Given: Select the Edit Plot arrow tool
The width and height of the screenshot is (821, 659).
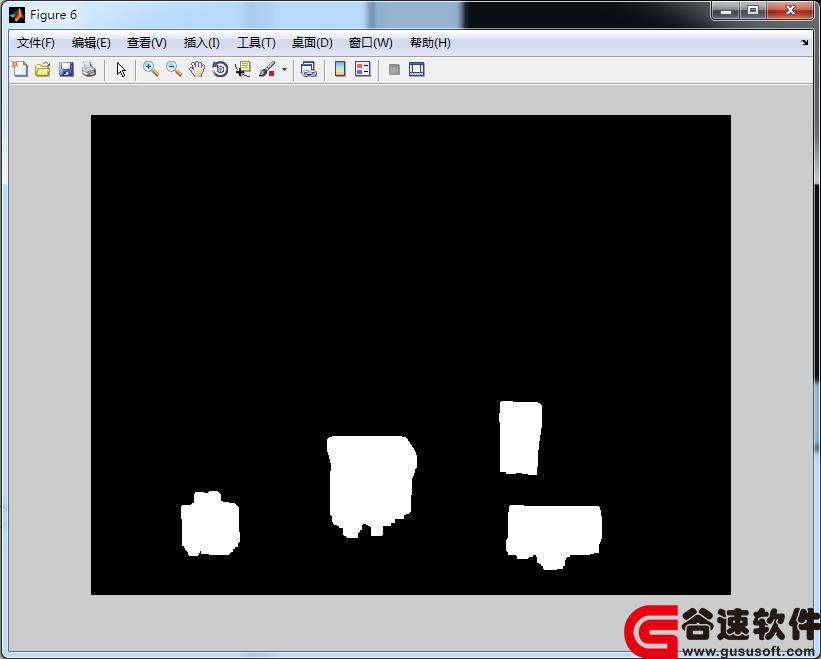Looking at the screenshot, I should (121, 70).
